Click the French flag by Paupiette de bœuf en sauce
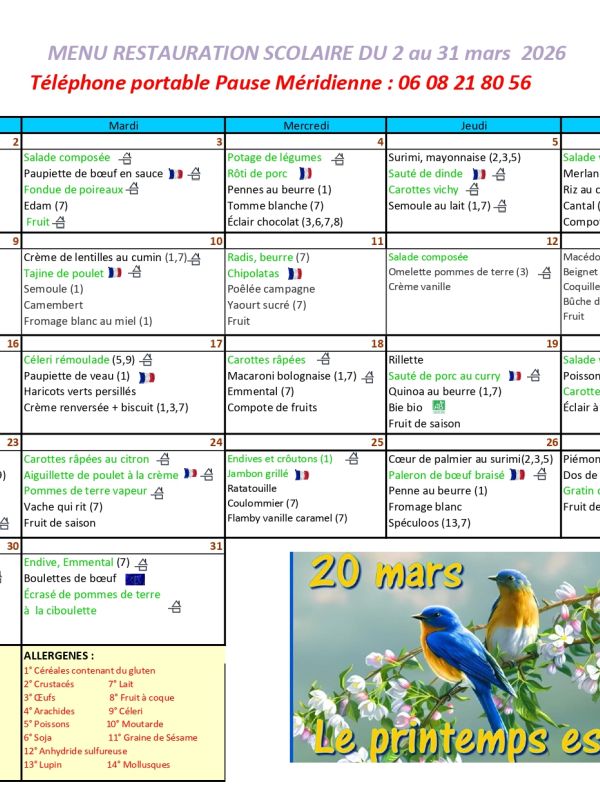 (176, 174)
